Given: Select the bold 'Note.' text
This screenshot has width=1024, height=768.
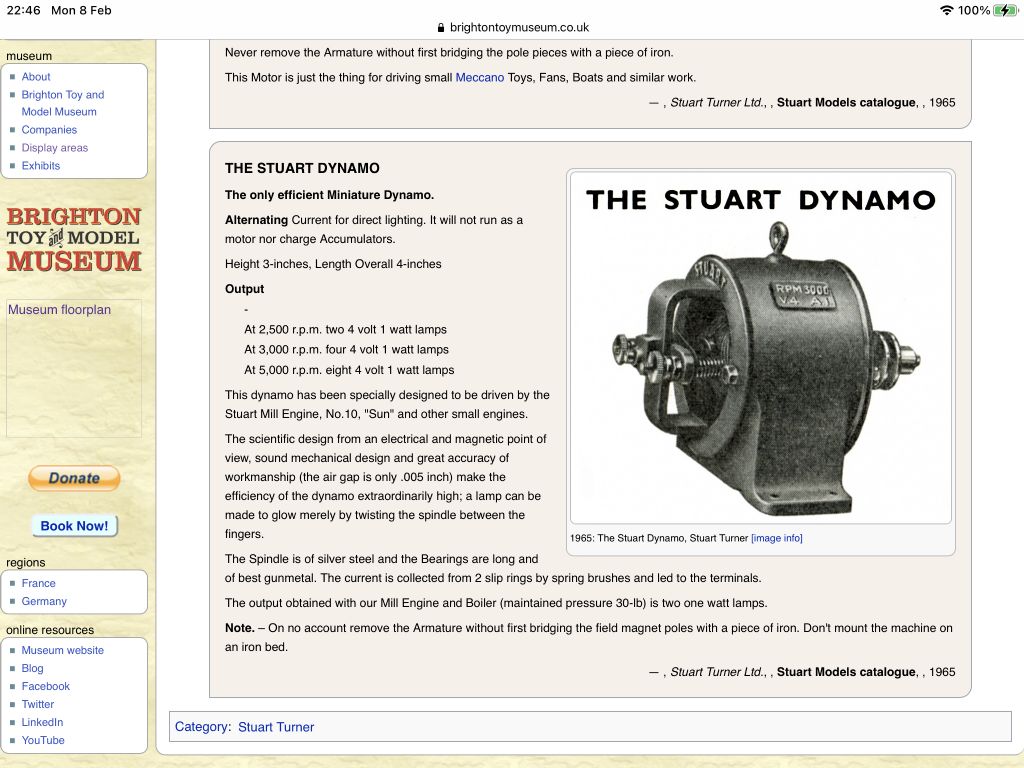Looking at the screenshot, I should click(x=240, y=628).
